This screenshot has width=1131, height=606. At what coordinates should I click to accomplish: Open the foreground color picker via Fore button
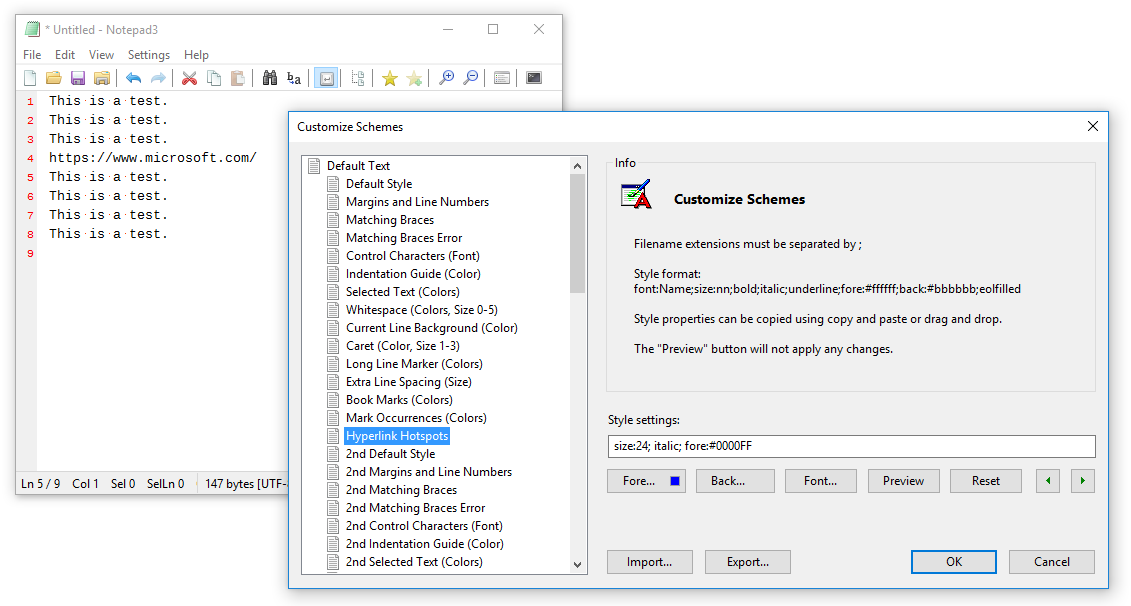click(646, 480)
